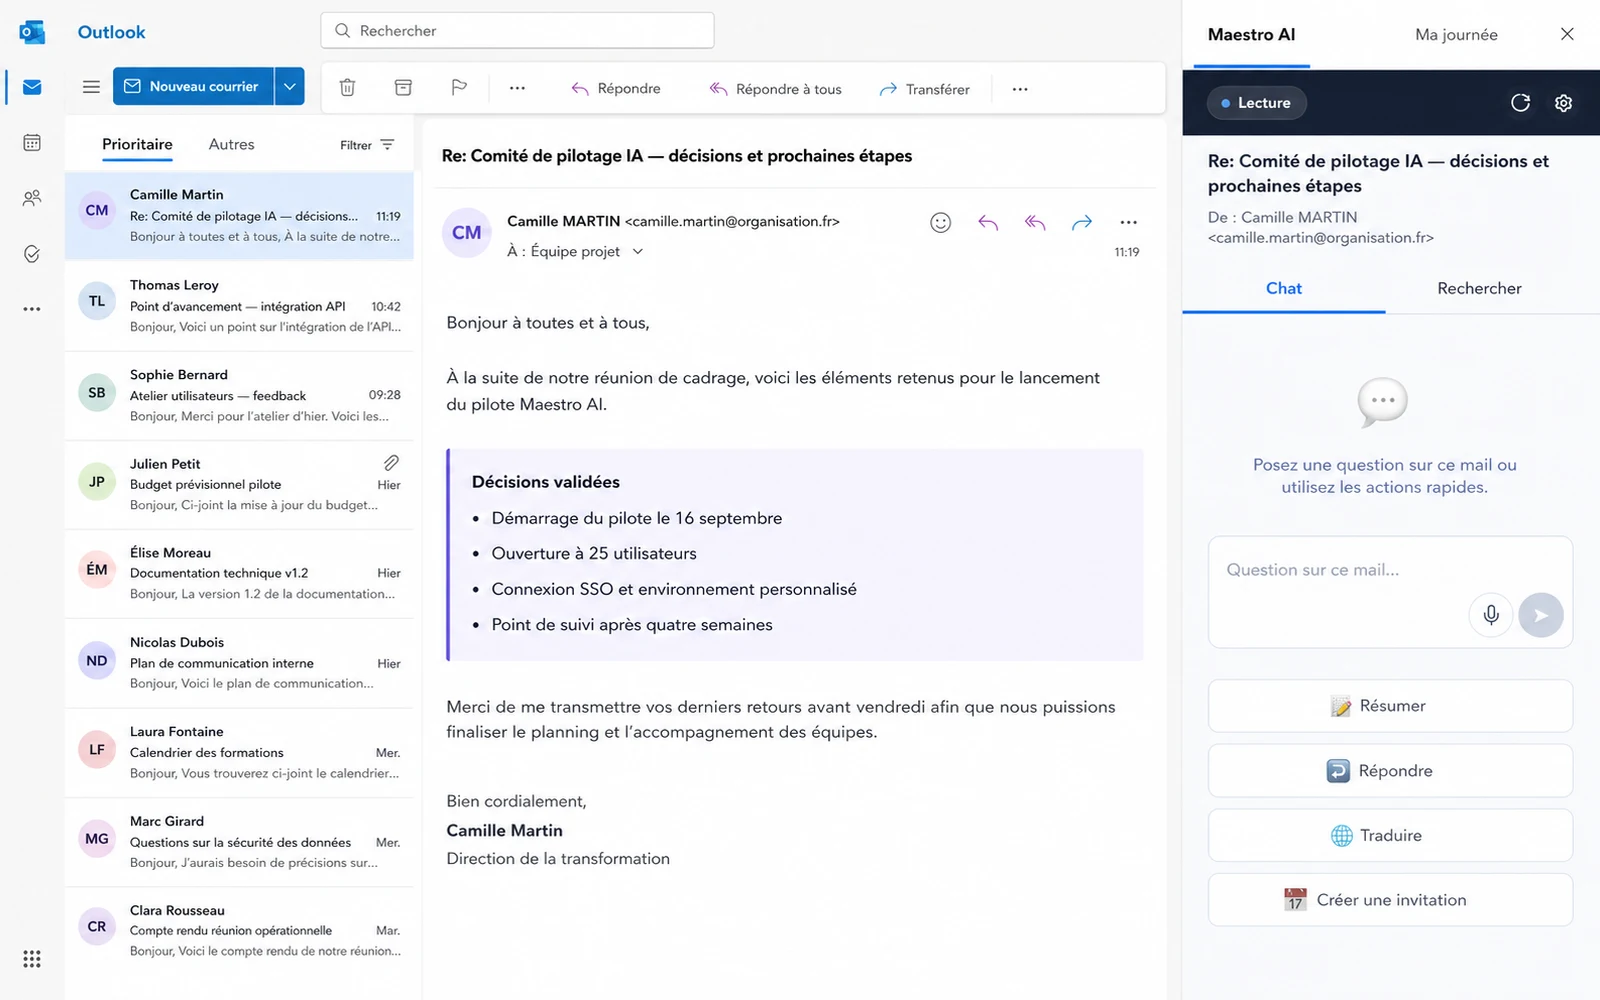Viewport: 1600px width, 1000px height.
Task: Delete the email with trash icon
Action: [347, 88]
